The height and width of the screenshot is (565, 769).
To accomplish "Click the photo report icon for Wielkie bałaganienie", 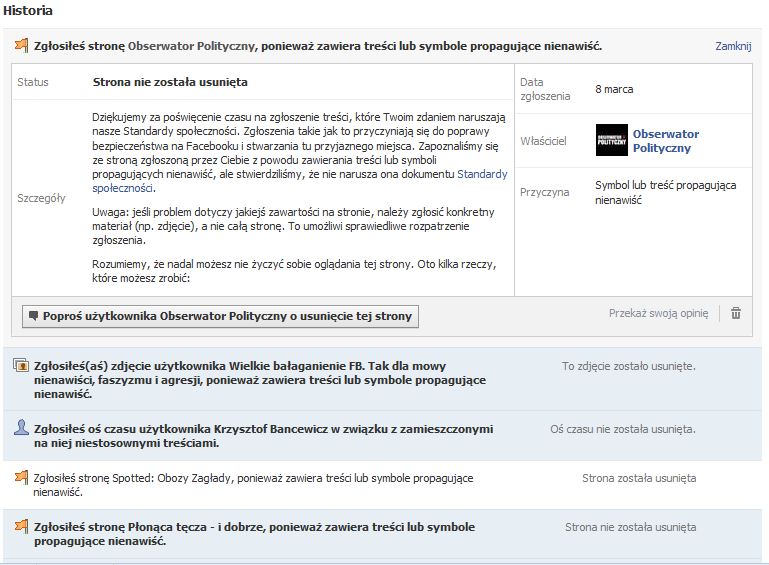I will pos(21,366).
